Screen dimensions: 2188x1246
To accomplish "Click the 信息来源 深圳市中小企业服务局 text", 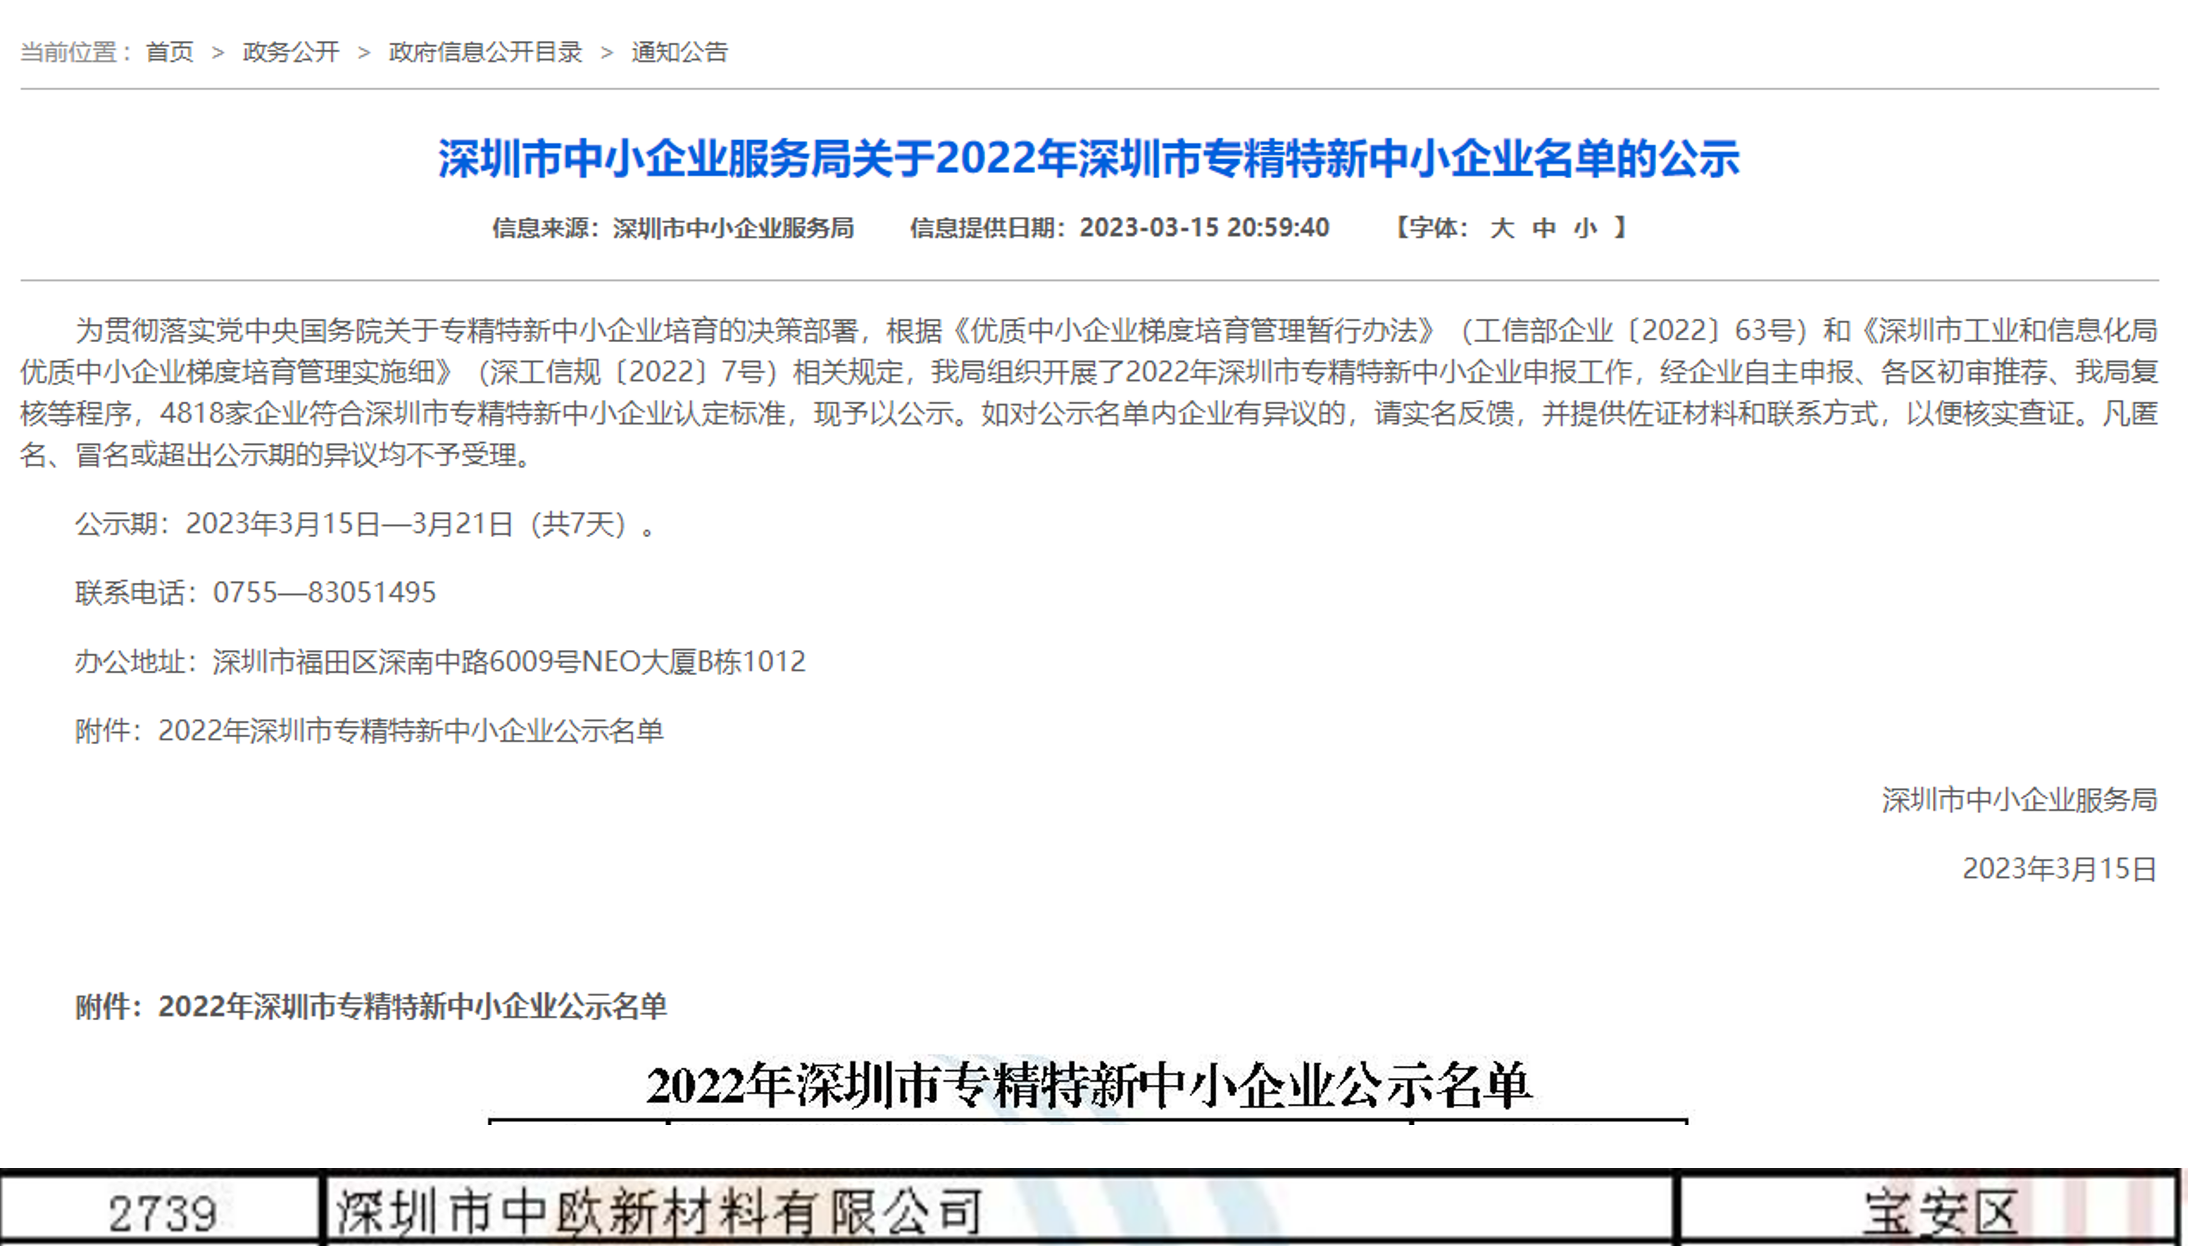I will [672, 228].
